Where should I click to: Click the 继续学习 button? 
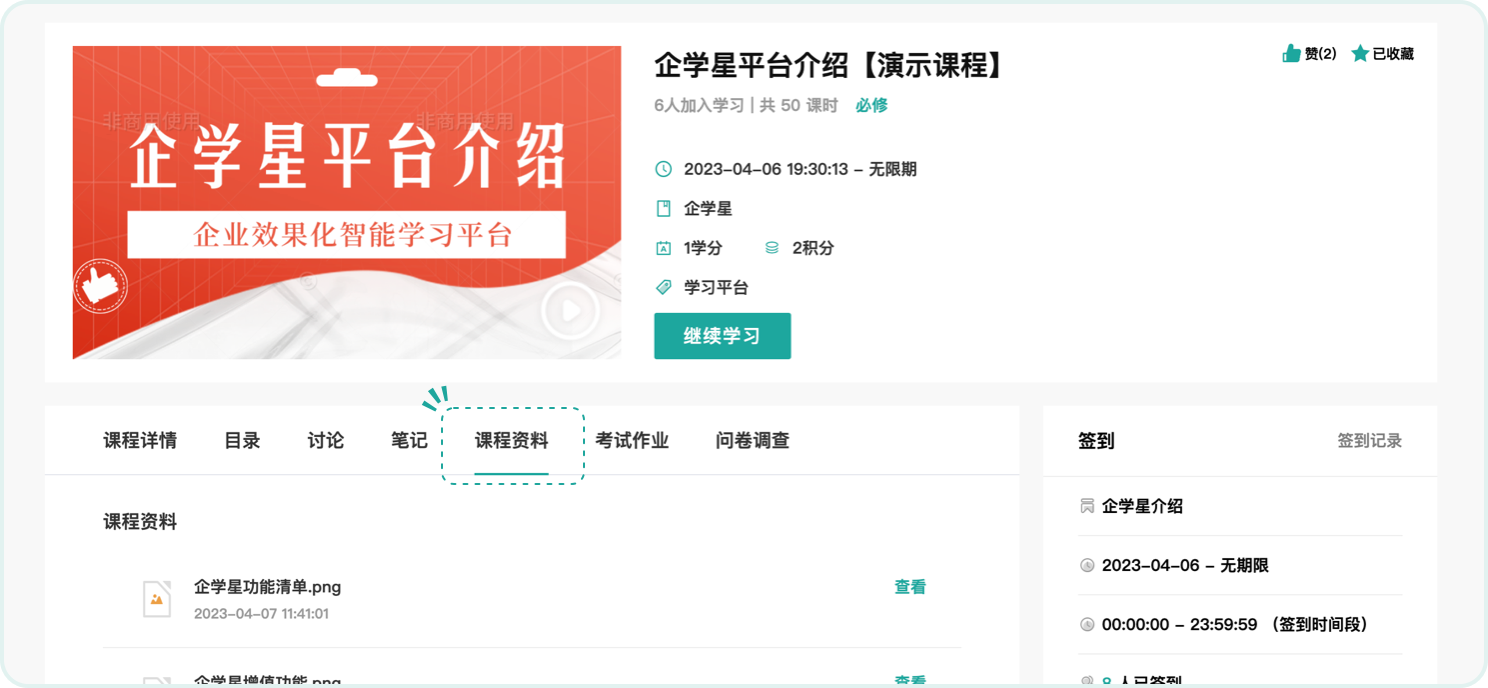pos(722,336)
